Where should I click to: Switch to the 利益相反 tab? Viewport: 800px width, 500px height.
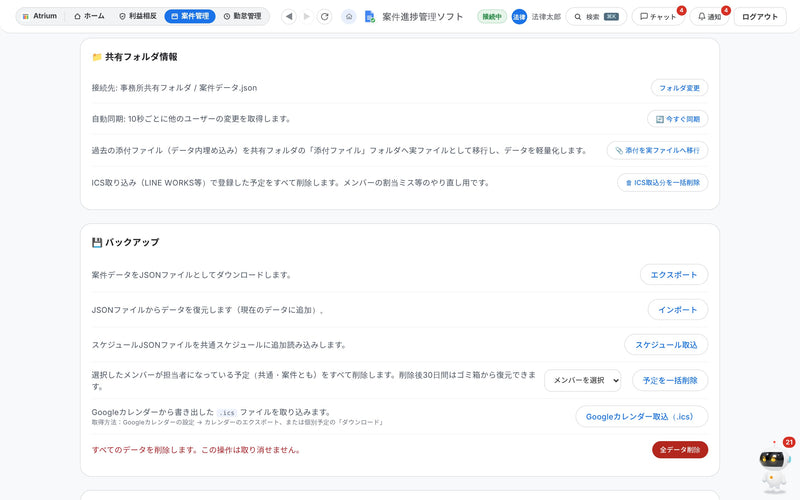(x=138, y=16)
